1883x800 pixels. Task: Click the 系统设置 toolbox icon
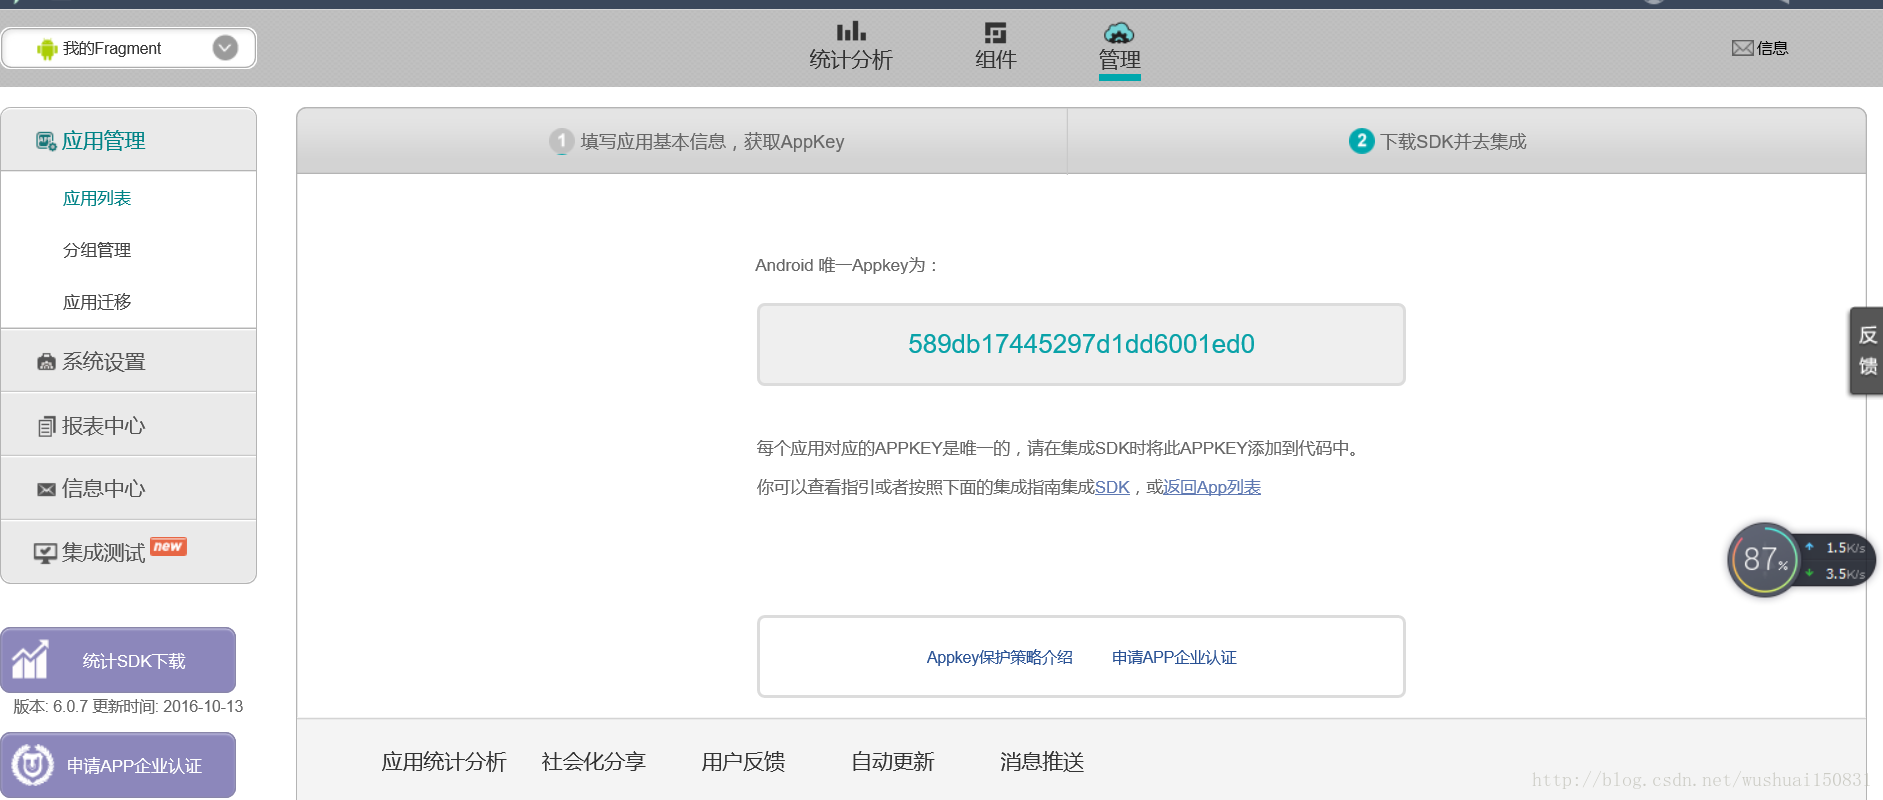[x=46, y=362]
